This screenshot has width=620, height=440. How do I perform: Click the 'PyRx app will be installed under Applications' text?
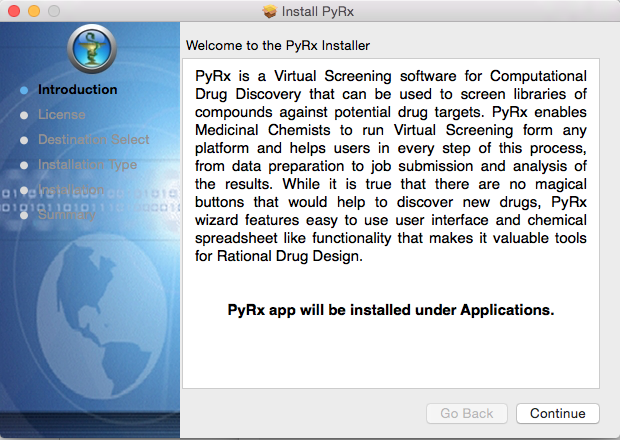pos(391,310)
